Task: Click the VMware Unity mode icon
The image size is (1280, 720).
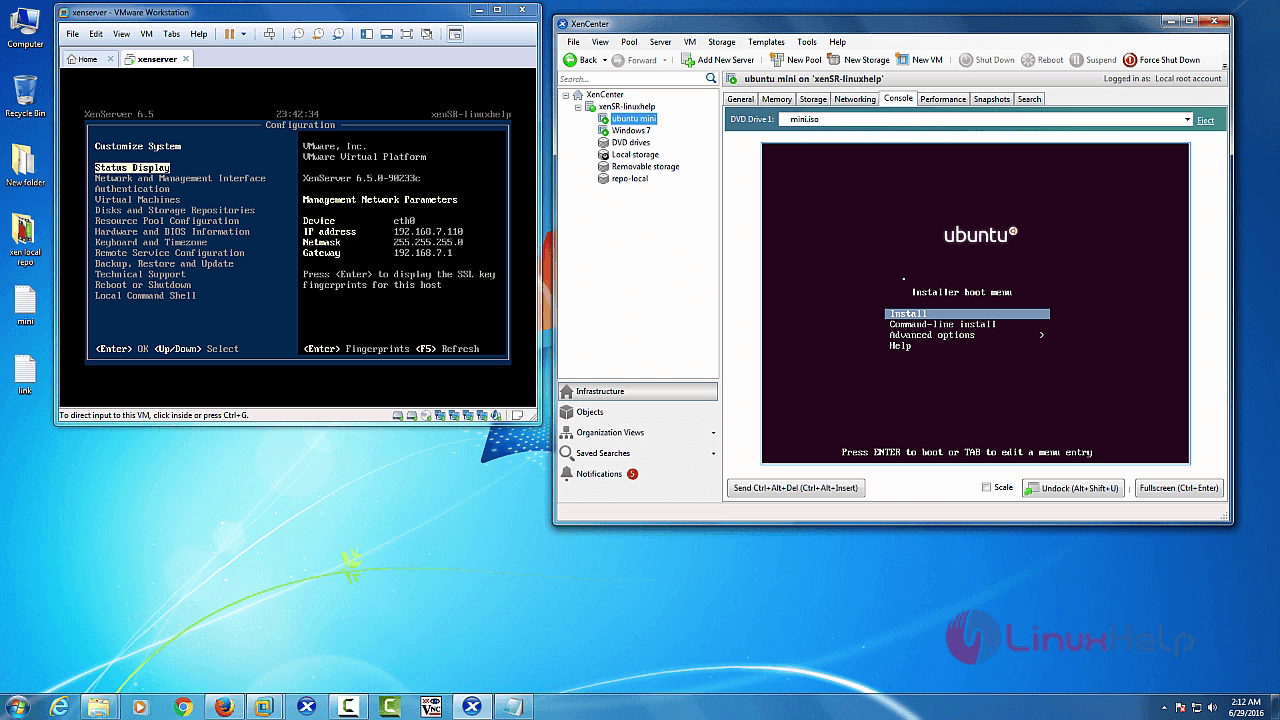Action: [427, 34]
